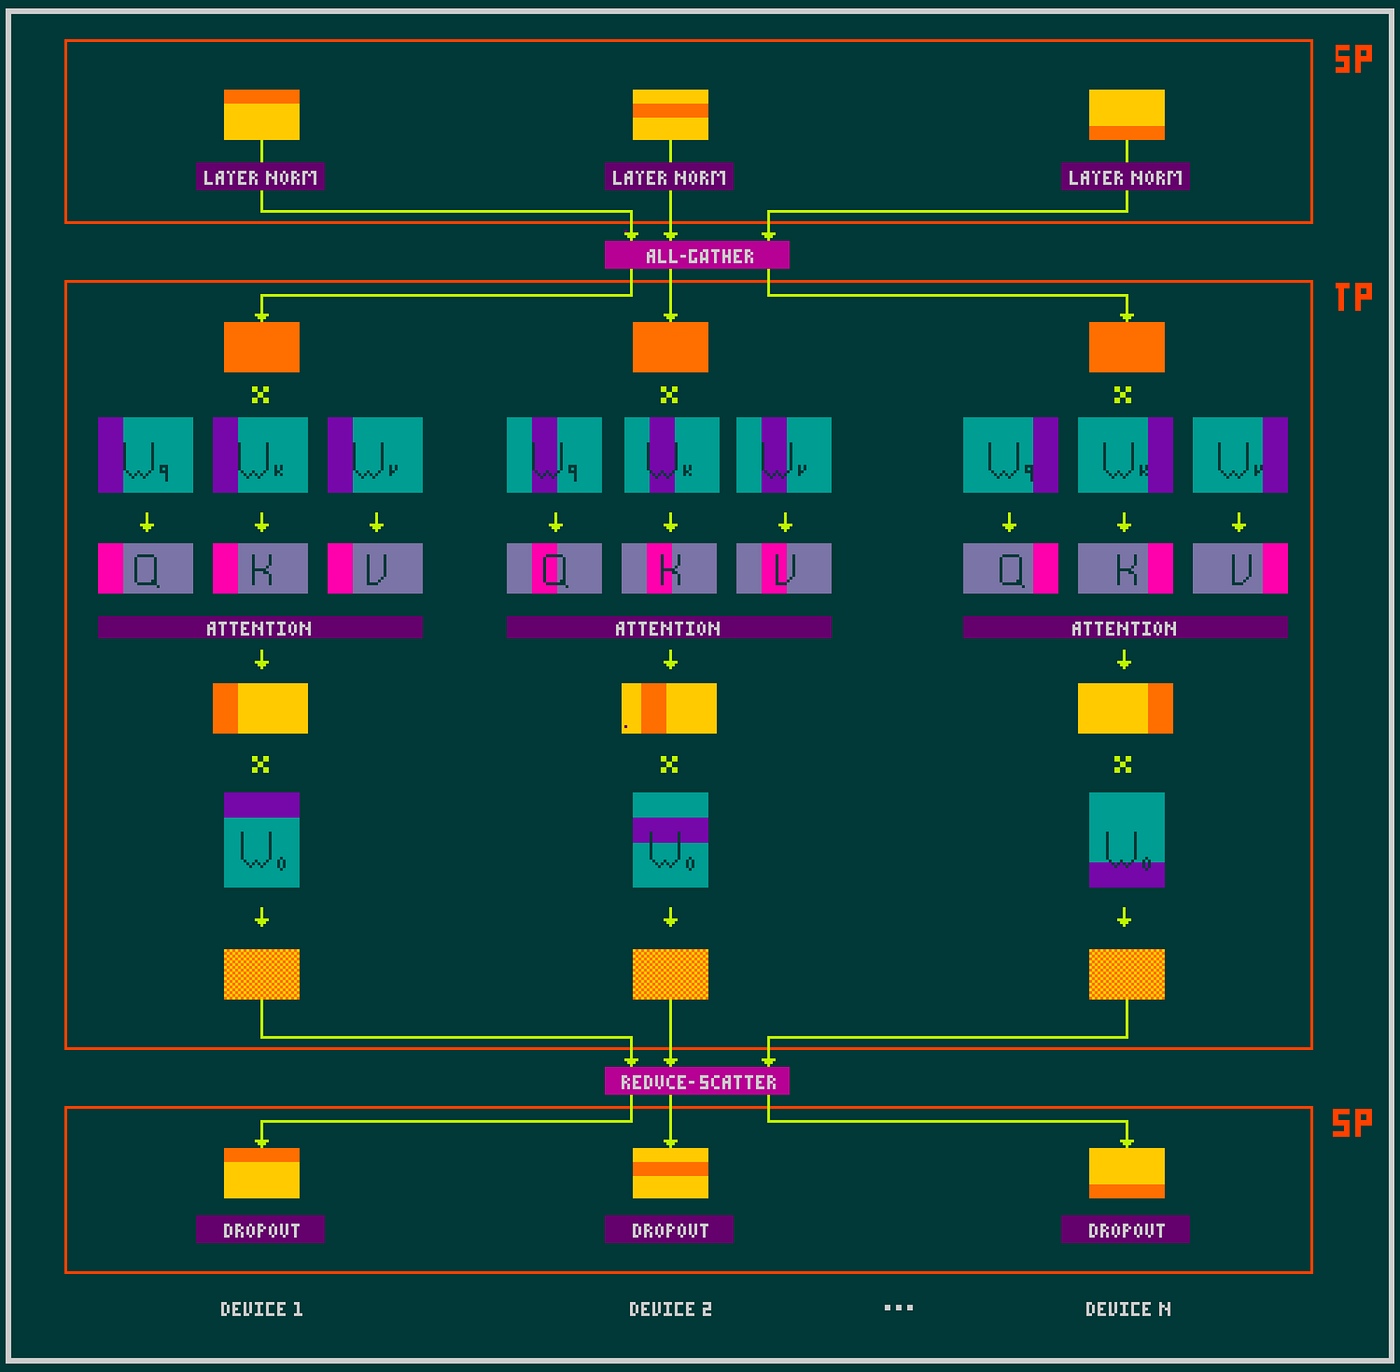The image size is (1400, 1372).
Task: Click the Device 2 label
Action: coord(670,1308)
